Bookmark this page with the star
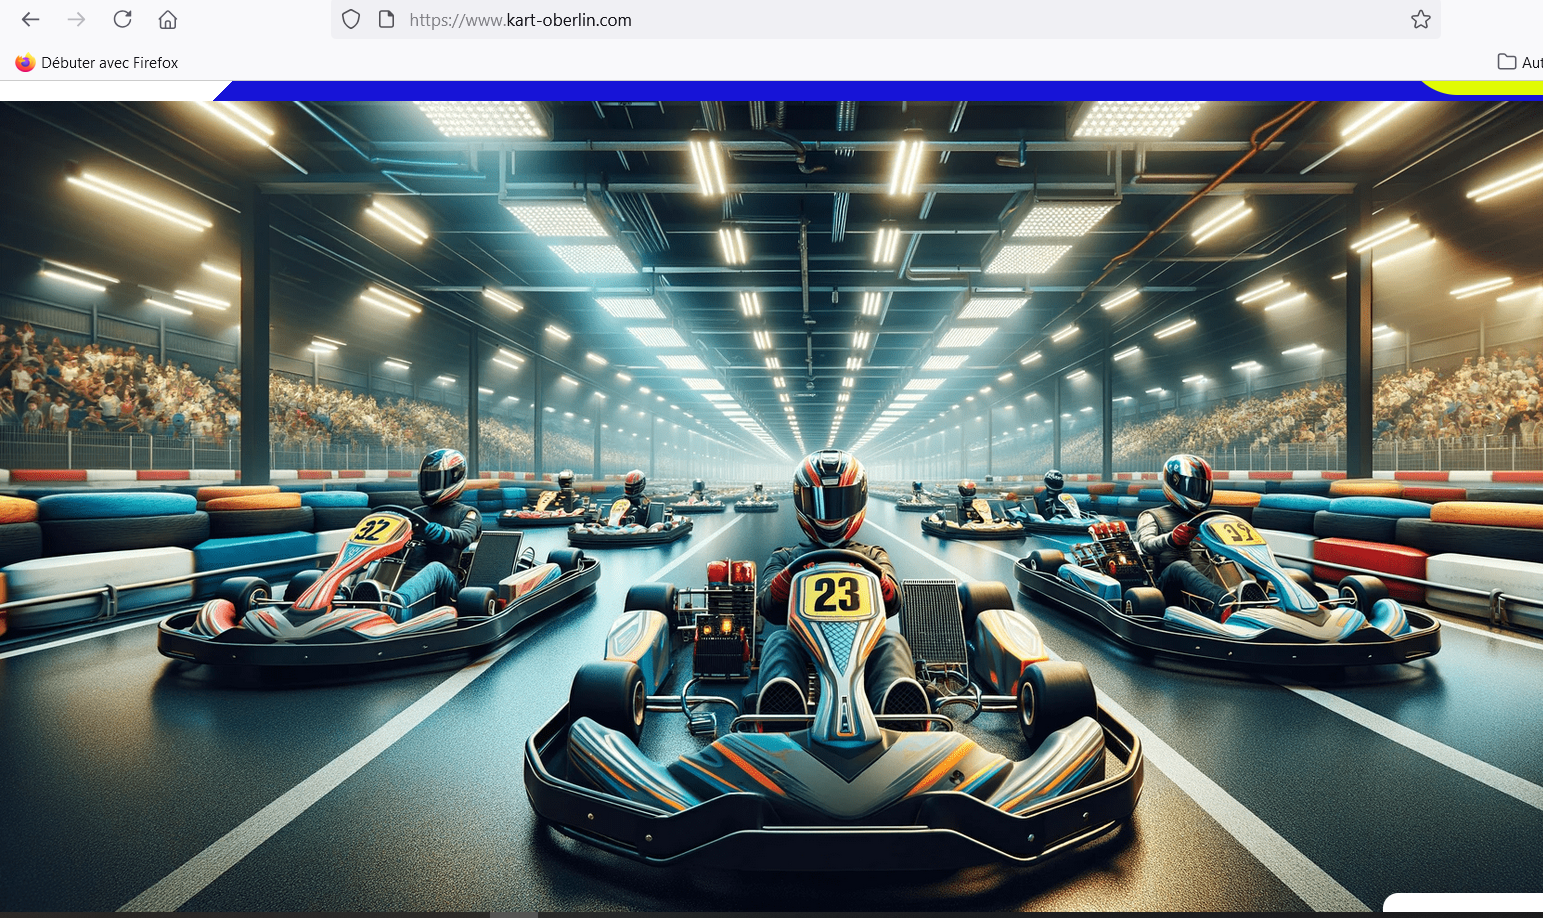Screen dimensions: 1543x918 click(x=1420, y=20)
